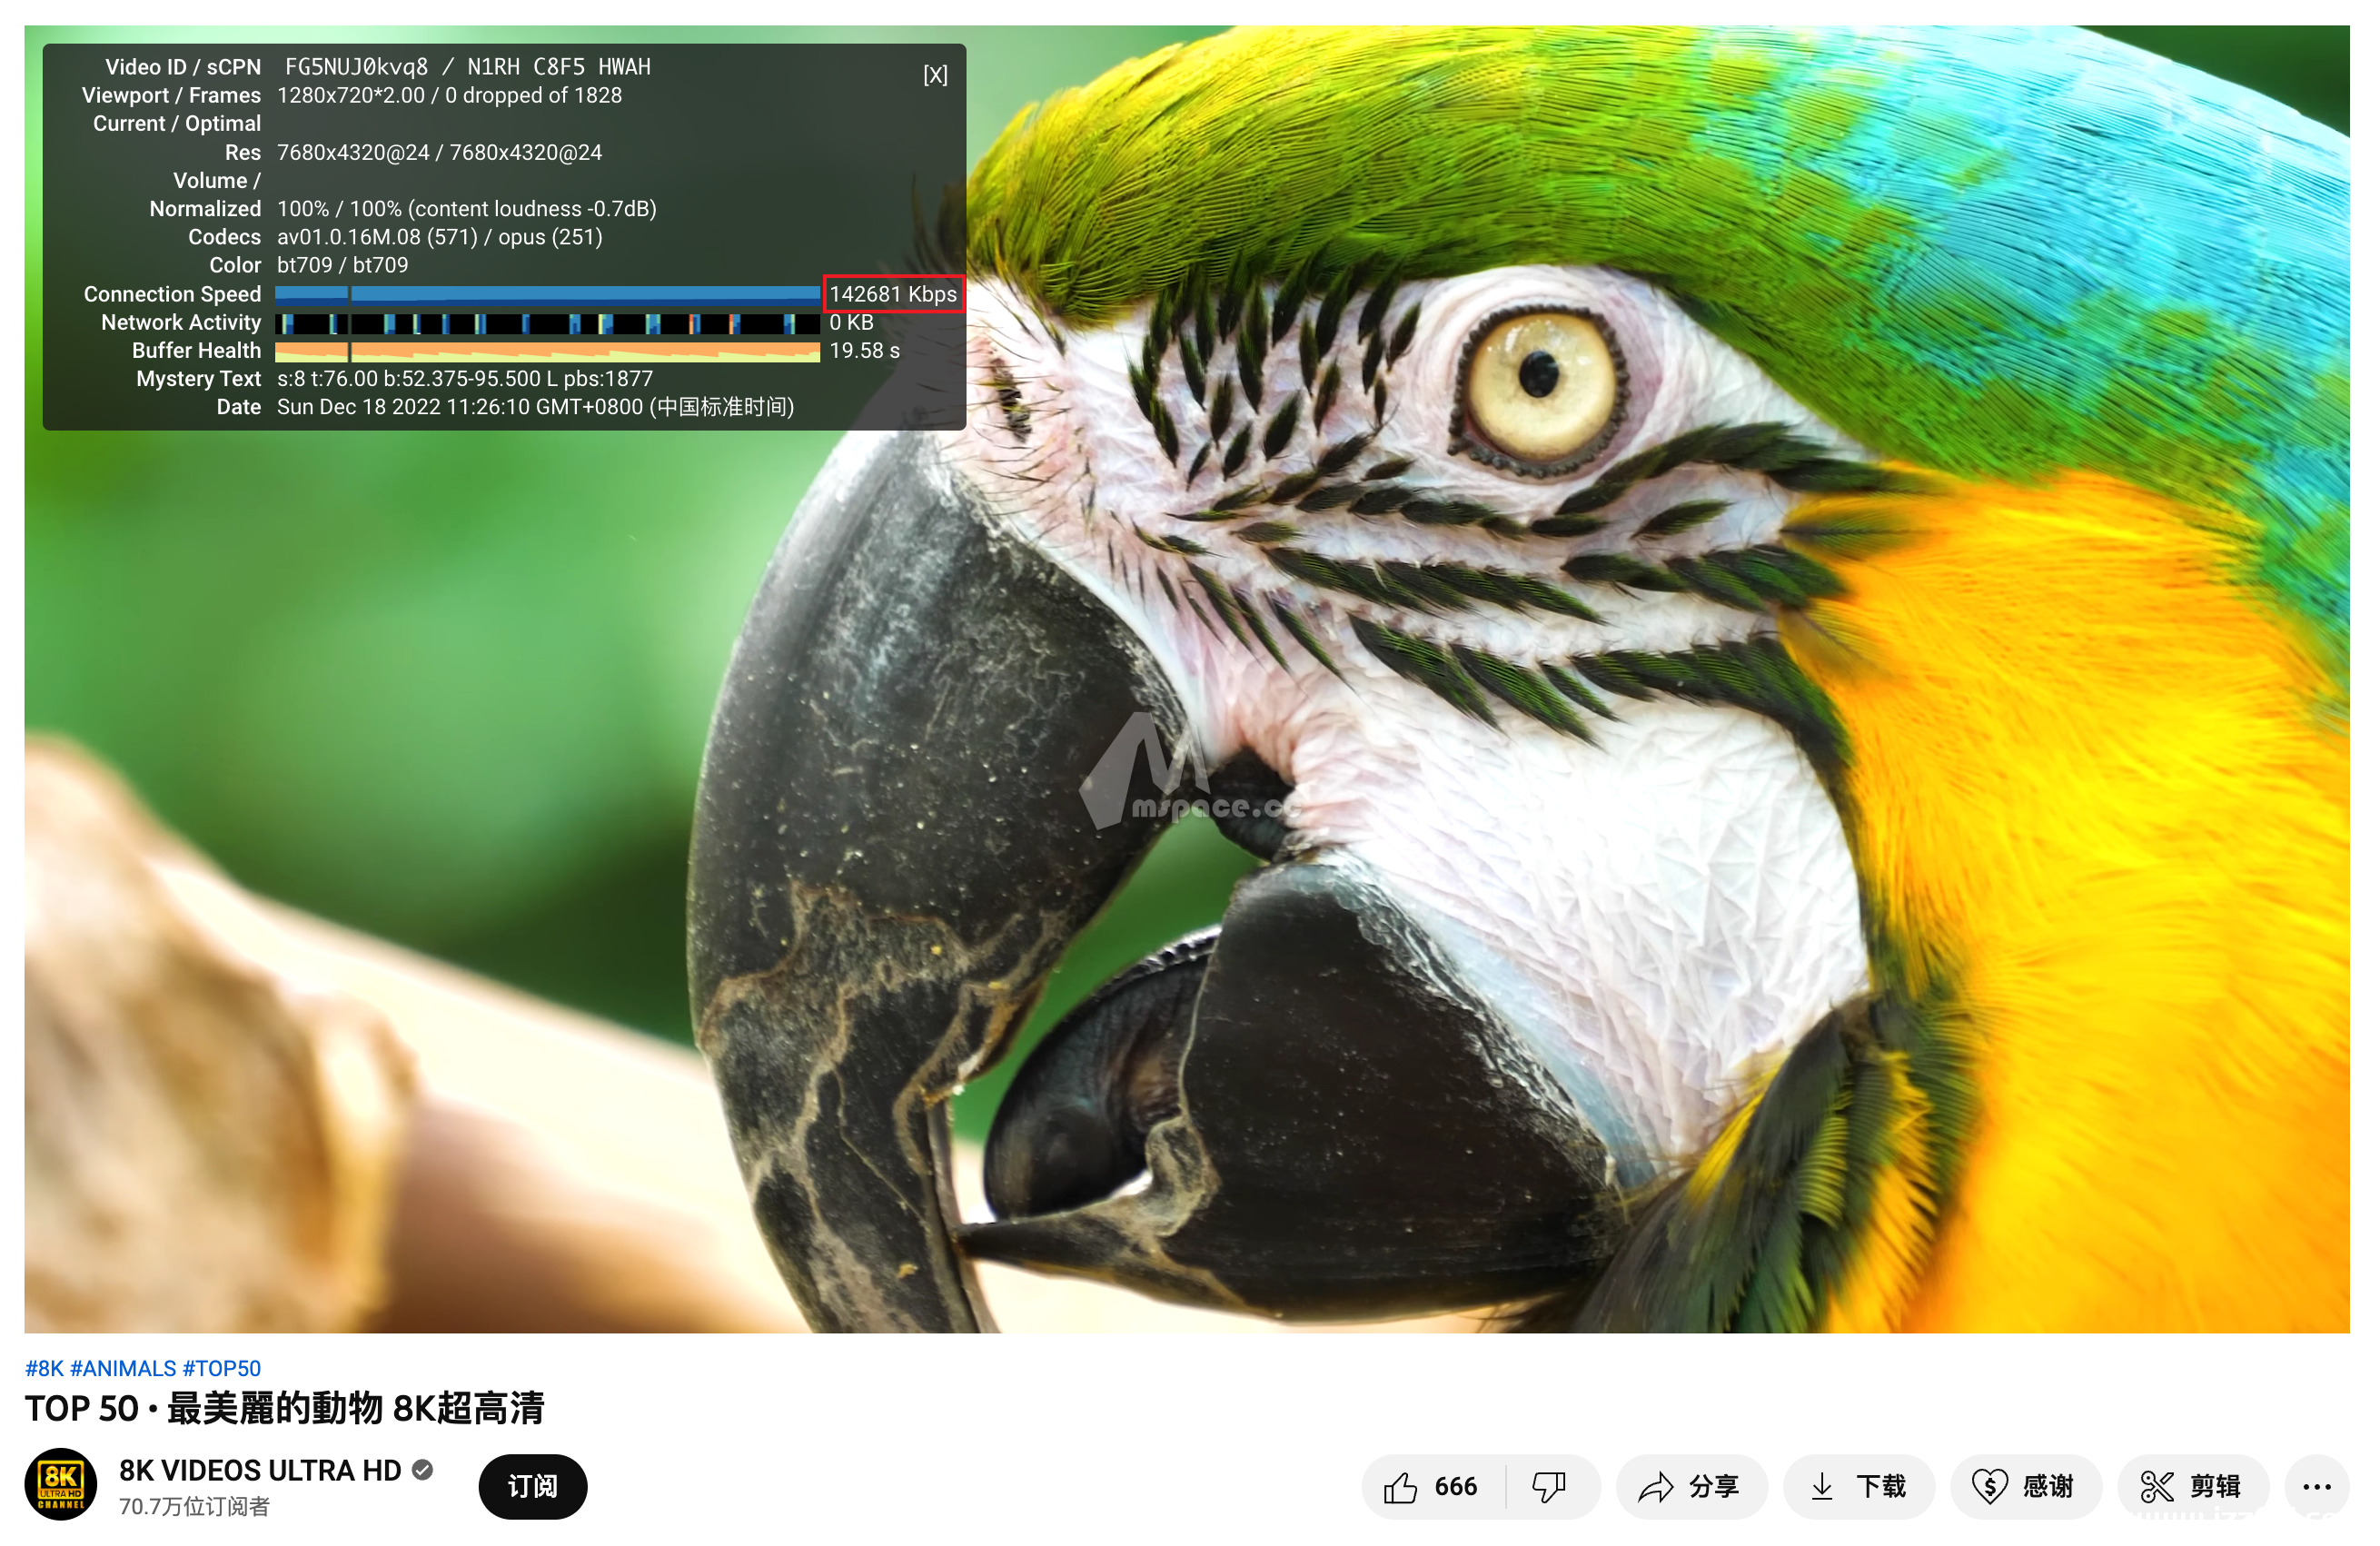Close the stats for nerds overlay
This screenshot has width=2380, height=1546.
935,75
